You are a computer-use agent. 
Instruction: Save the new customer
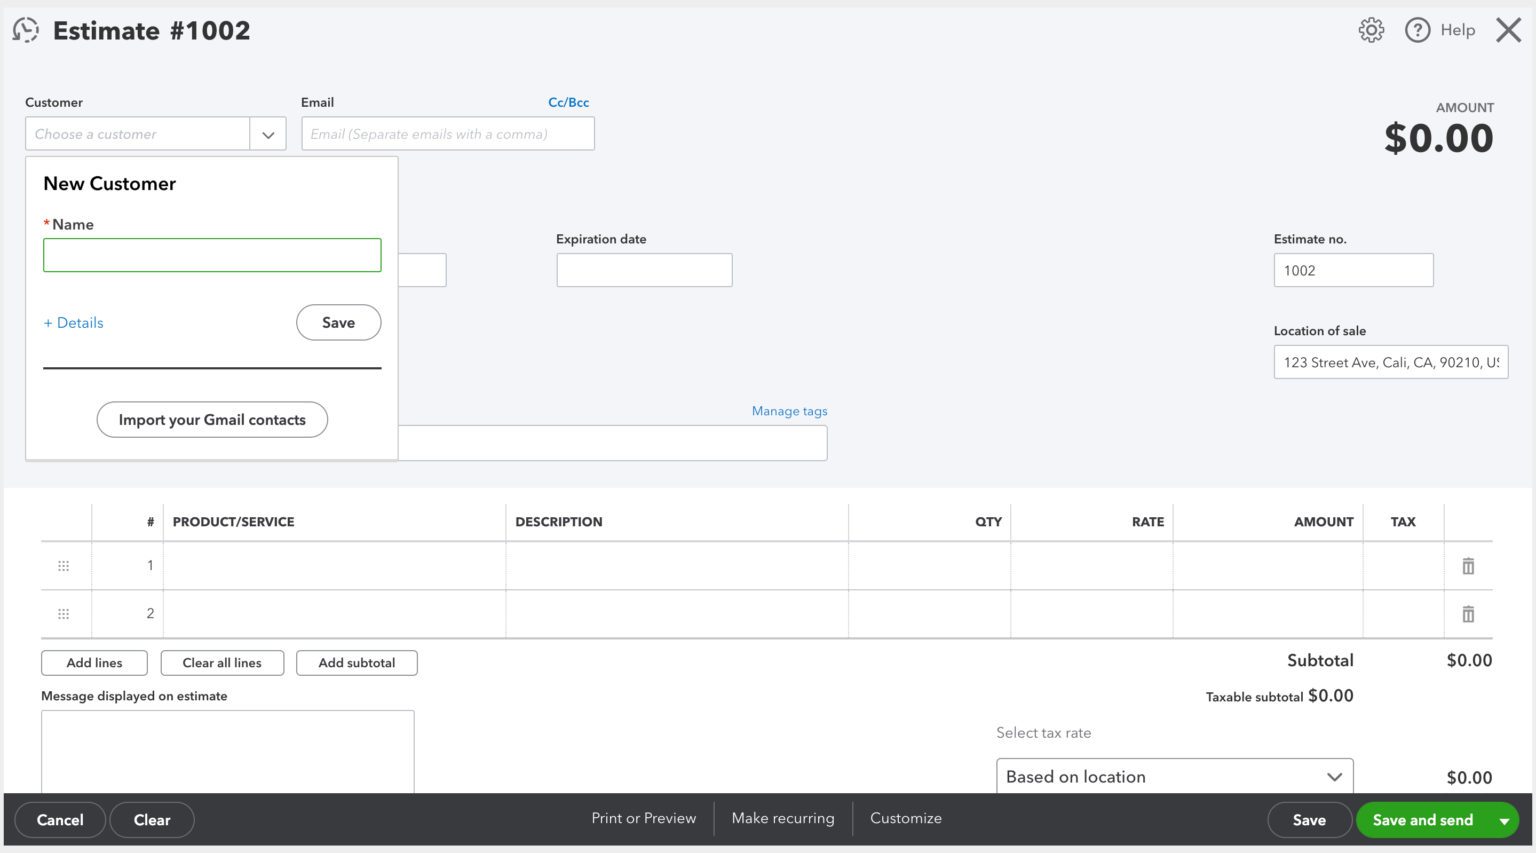pyautogui.click(x=338, y=322)
